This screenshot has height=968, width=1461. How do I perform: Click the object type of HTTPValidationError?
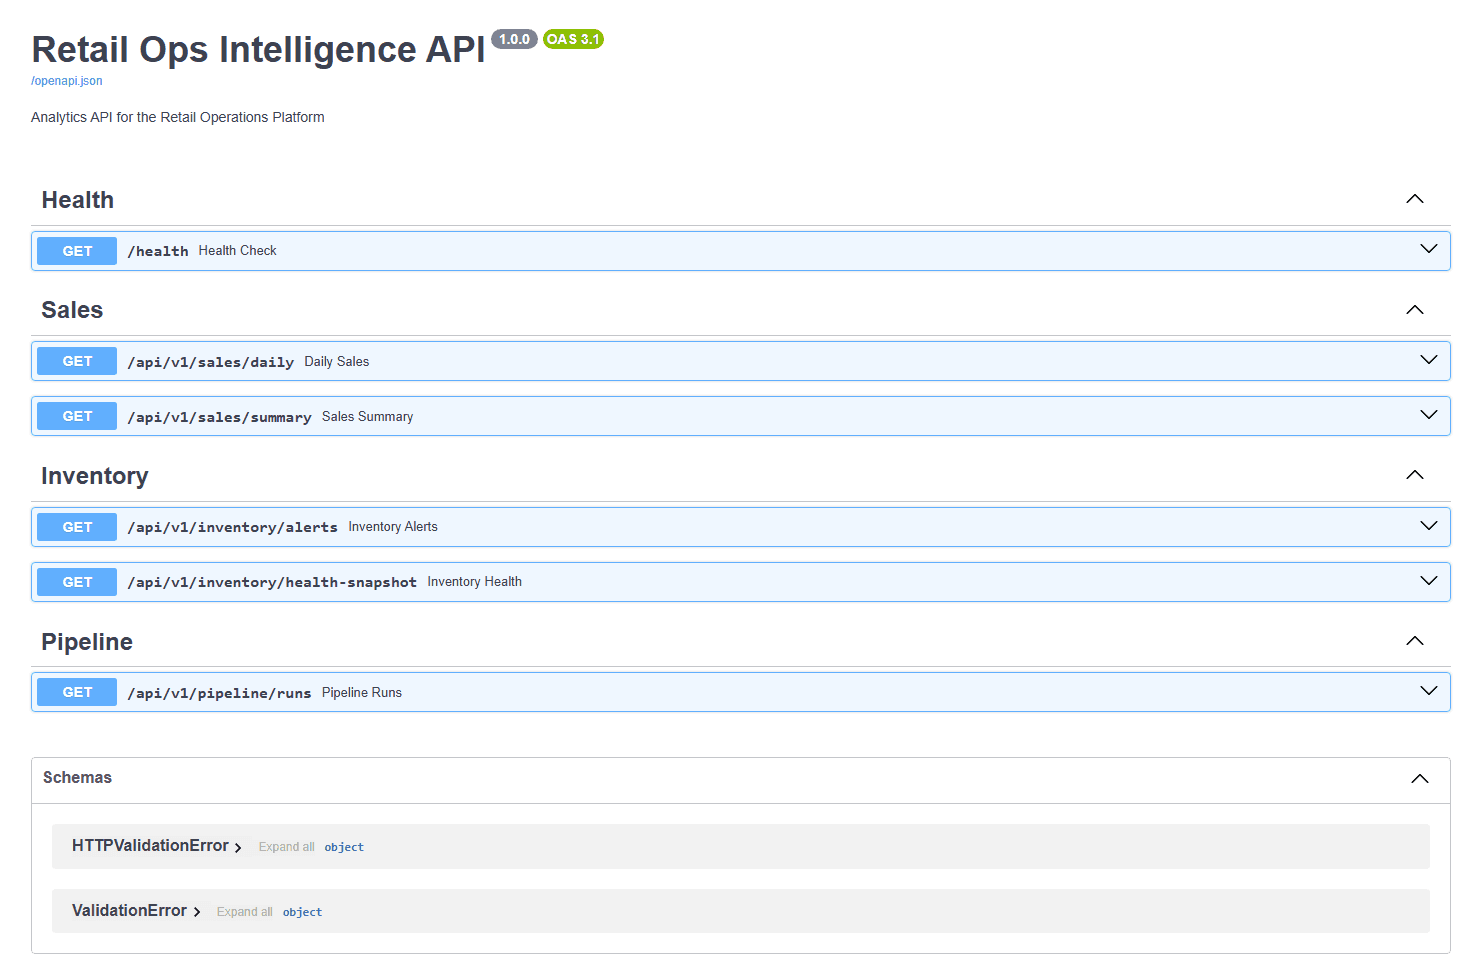pos(344,847)
